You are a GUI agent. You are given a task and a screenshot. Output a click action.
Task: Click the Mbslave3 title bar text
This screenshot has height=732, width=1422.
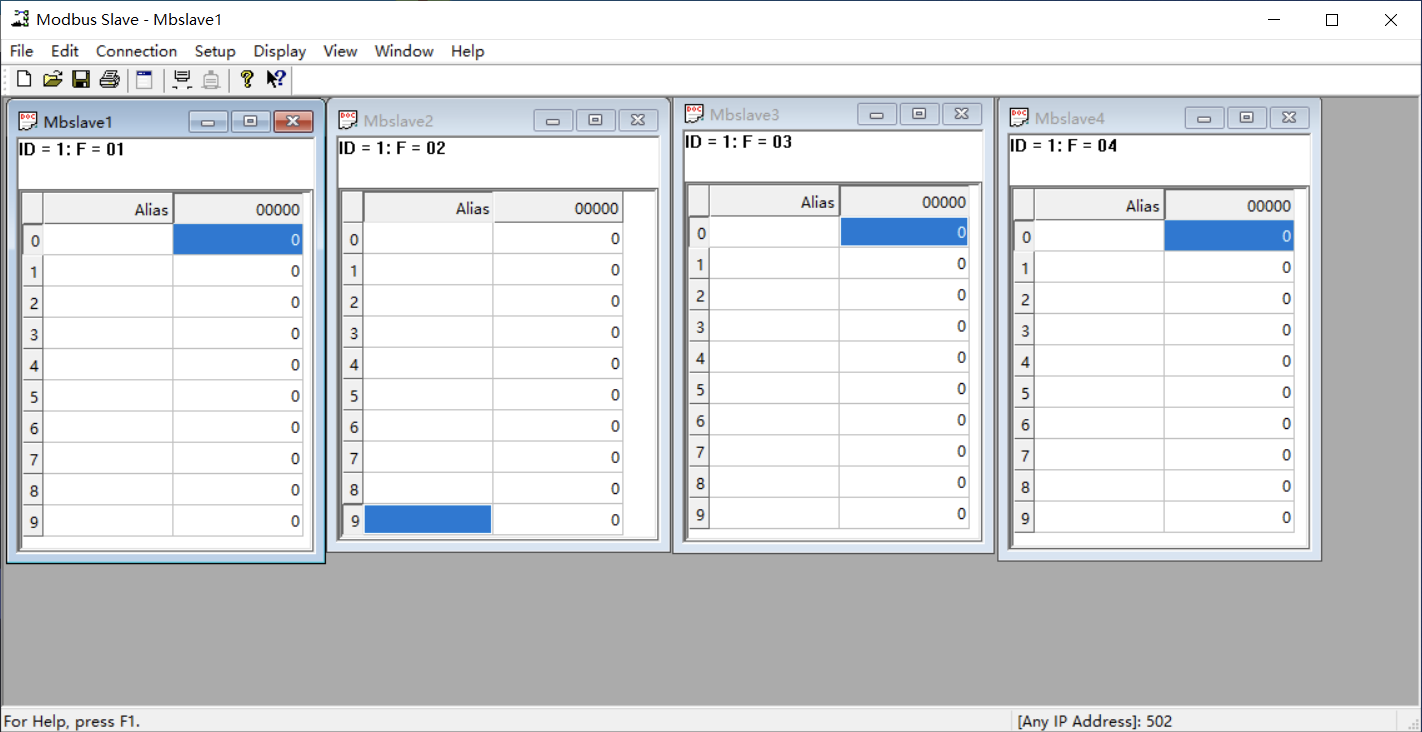coord(744,115)
